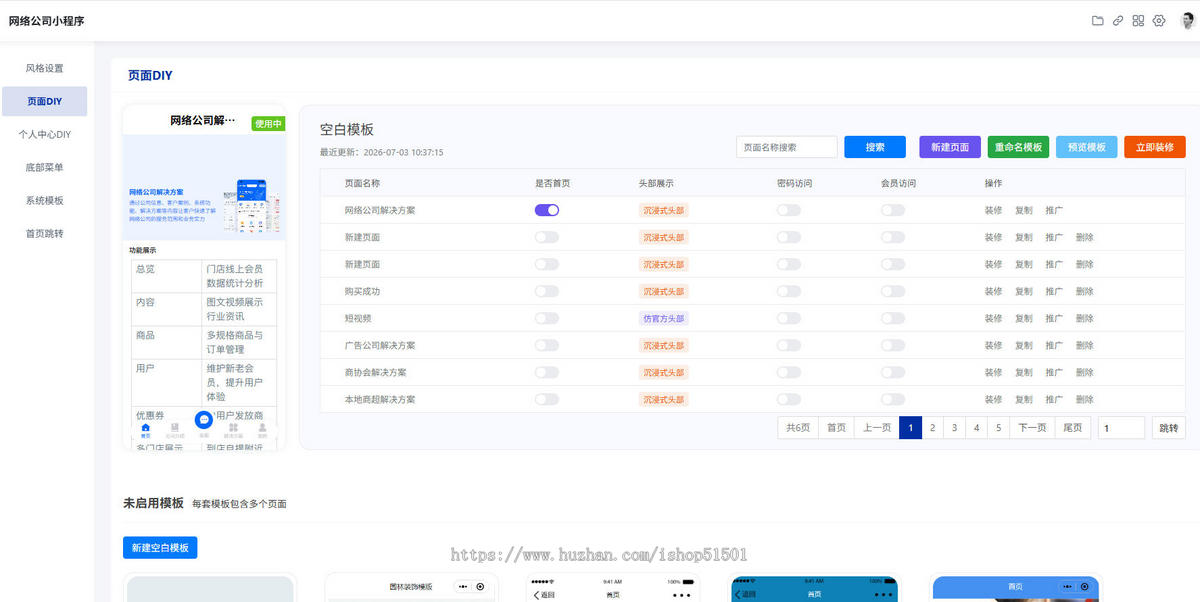Viewport: 1200px width, 602px height.
Task: Open 底部菜单 in sidebar
Action: pos(44,167)
